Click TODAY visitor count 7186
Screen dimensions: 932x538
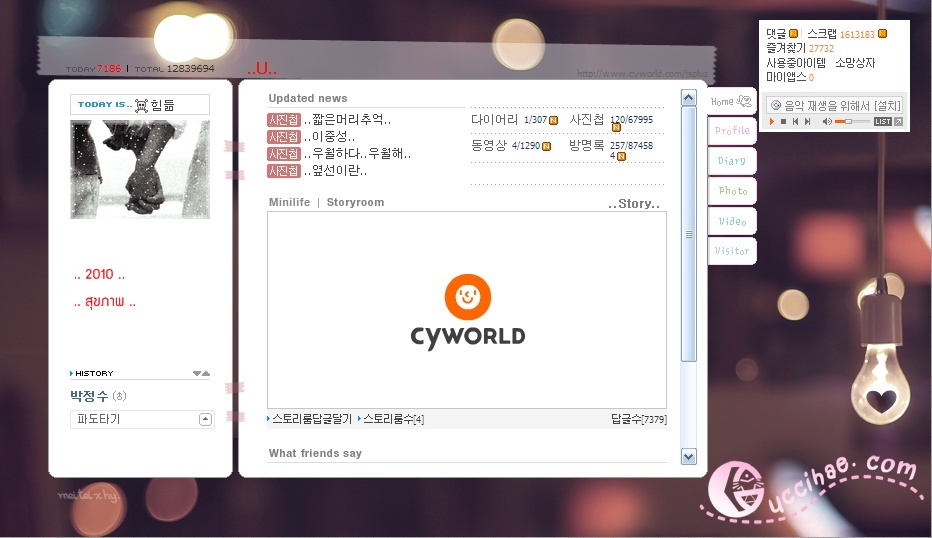pos(109,69)
